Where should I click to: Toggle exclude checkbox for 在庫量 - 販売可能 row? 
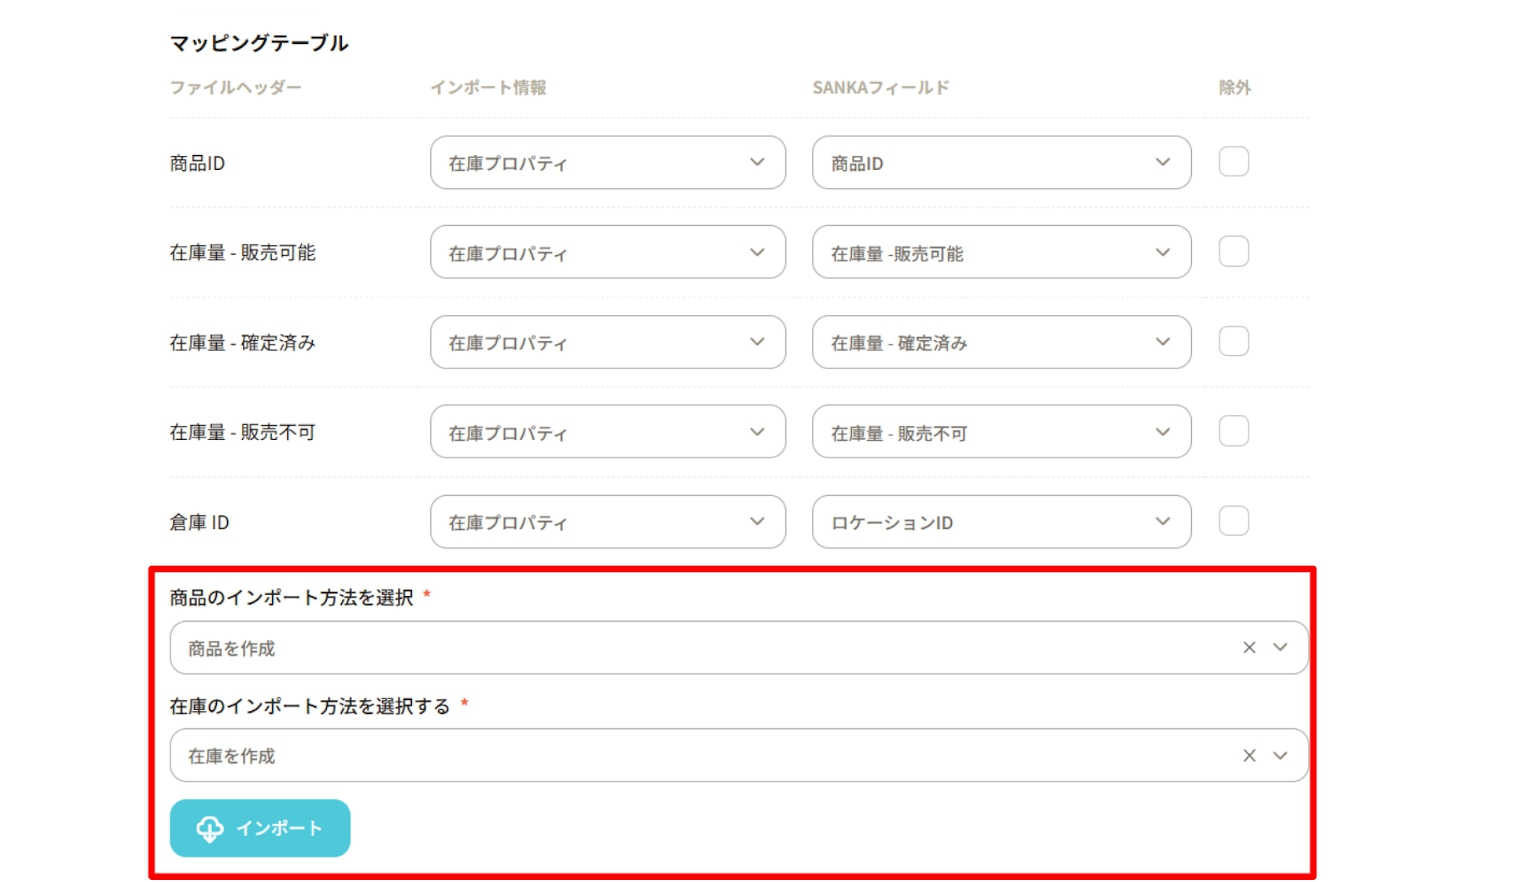[1233, 252]
